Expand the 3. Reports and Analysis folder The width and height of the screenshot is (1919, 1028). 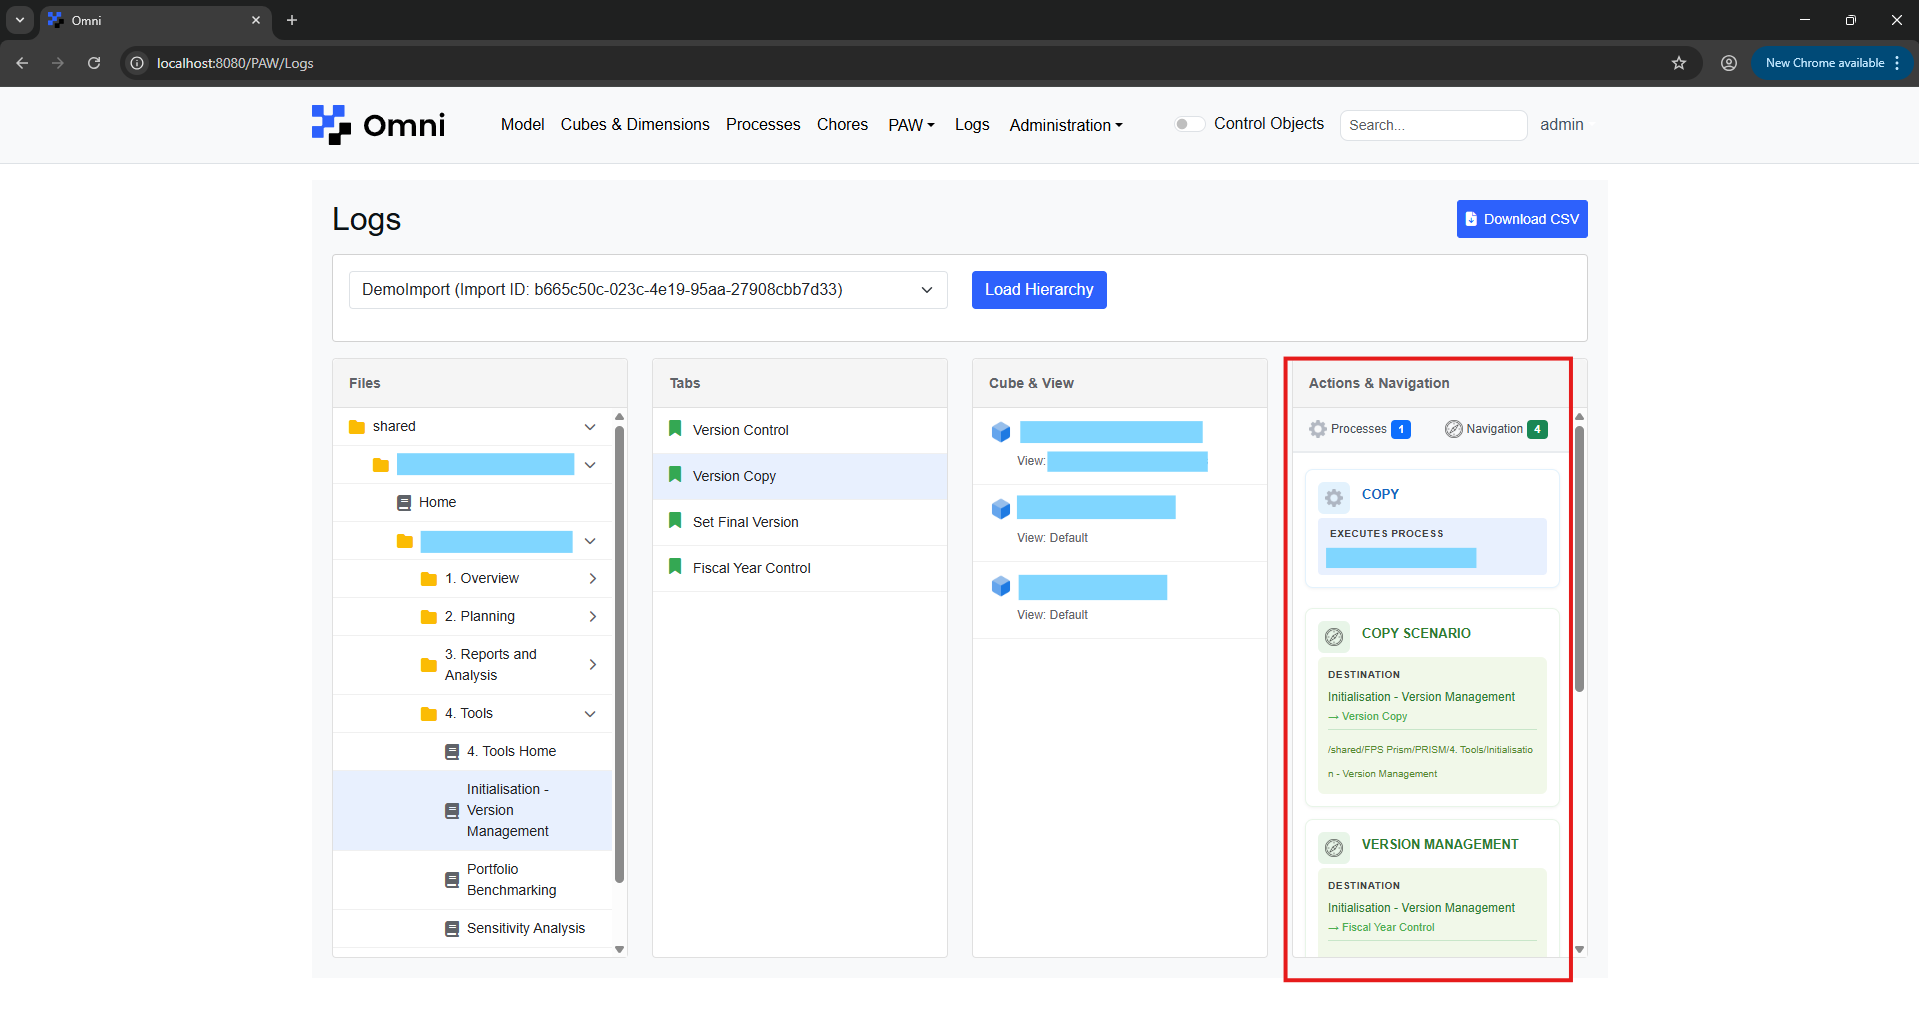click(592, 665)
